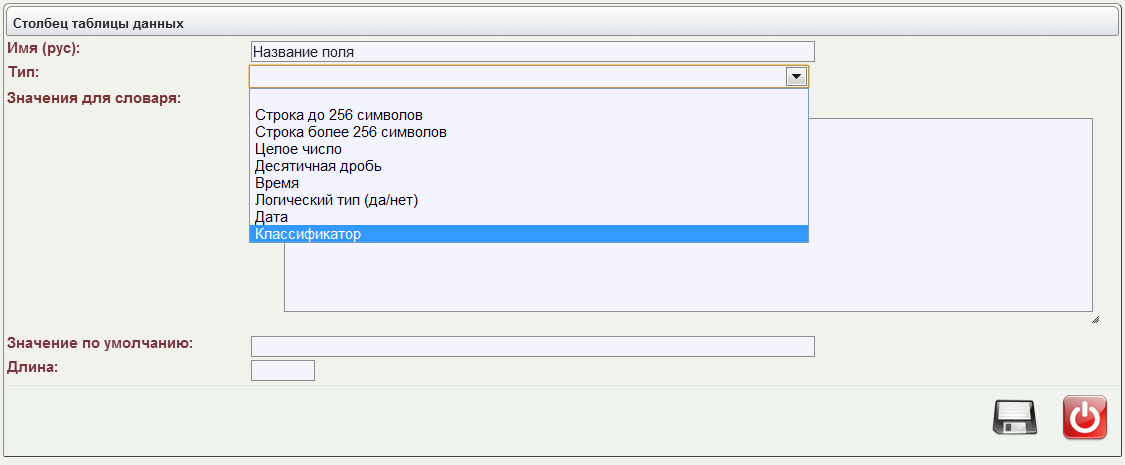Choose highlighted 'Классификатор' option
This screenshot has width=1125, height=465.
[529, 234]
